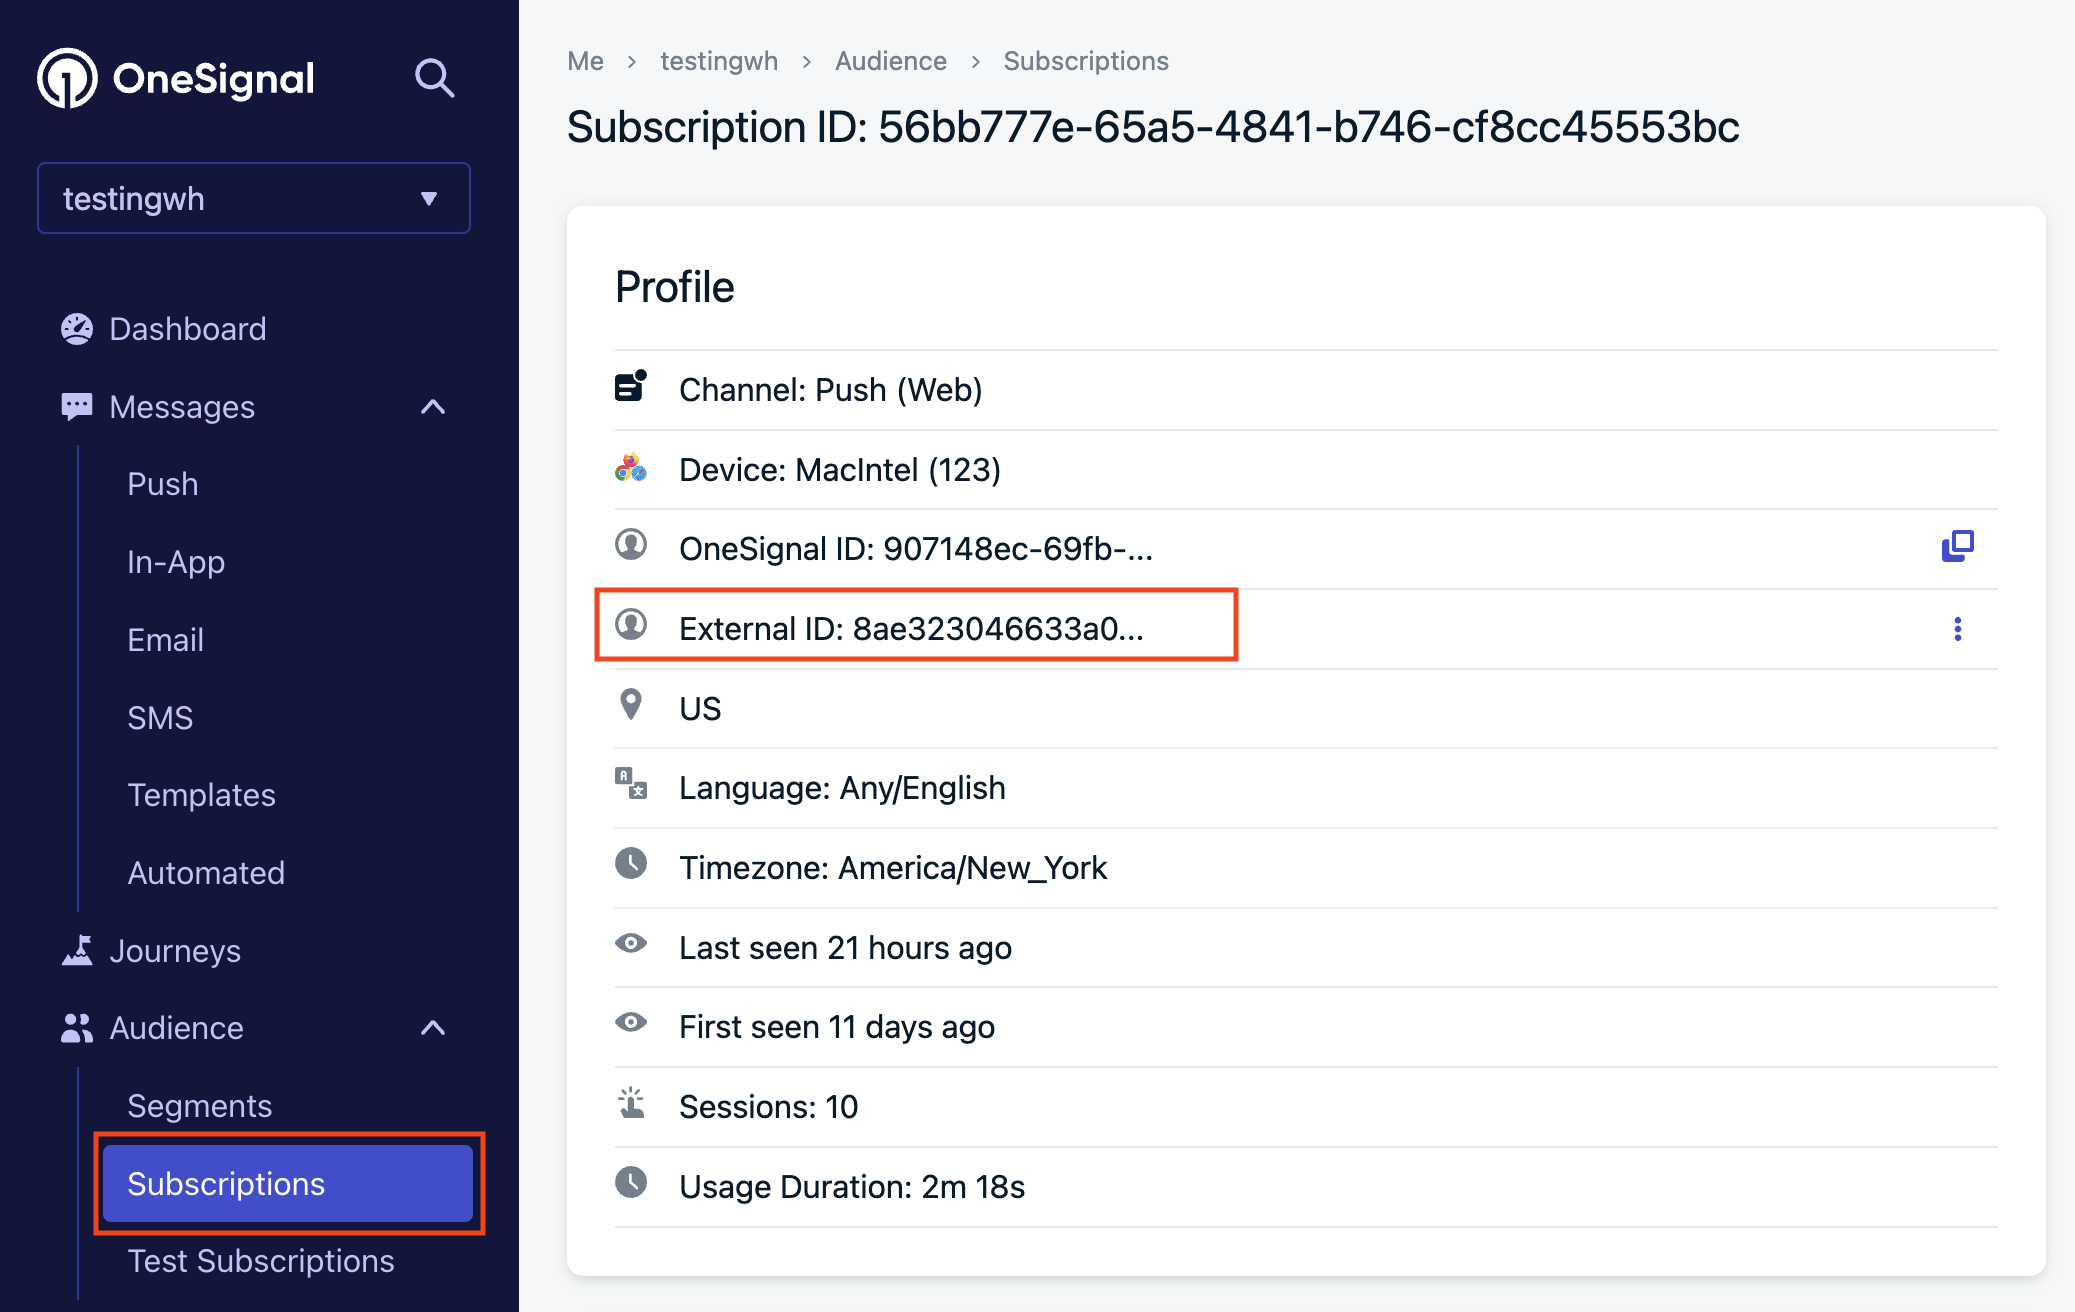The image size is (2075, 1312).
Task: Click the OneSignal logo icon
Action: 67,78
